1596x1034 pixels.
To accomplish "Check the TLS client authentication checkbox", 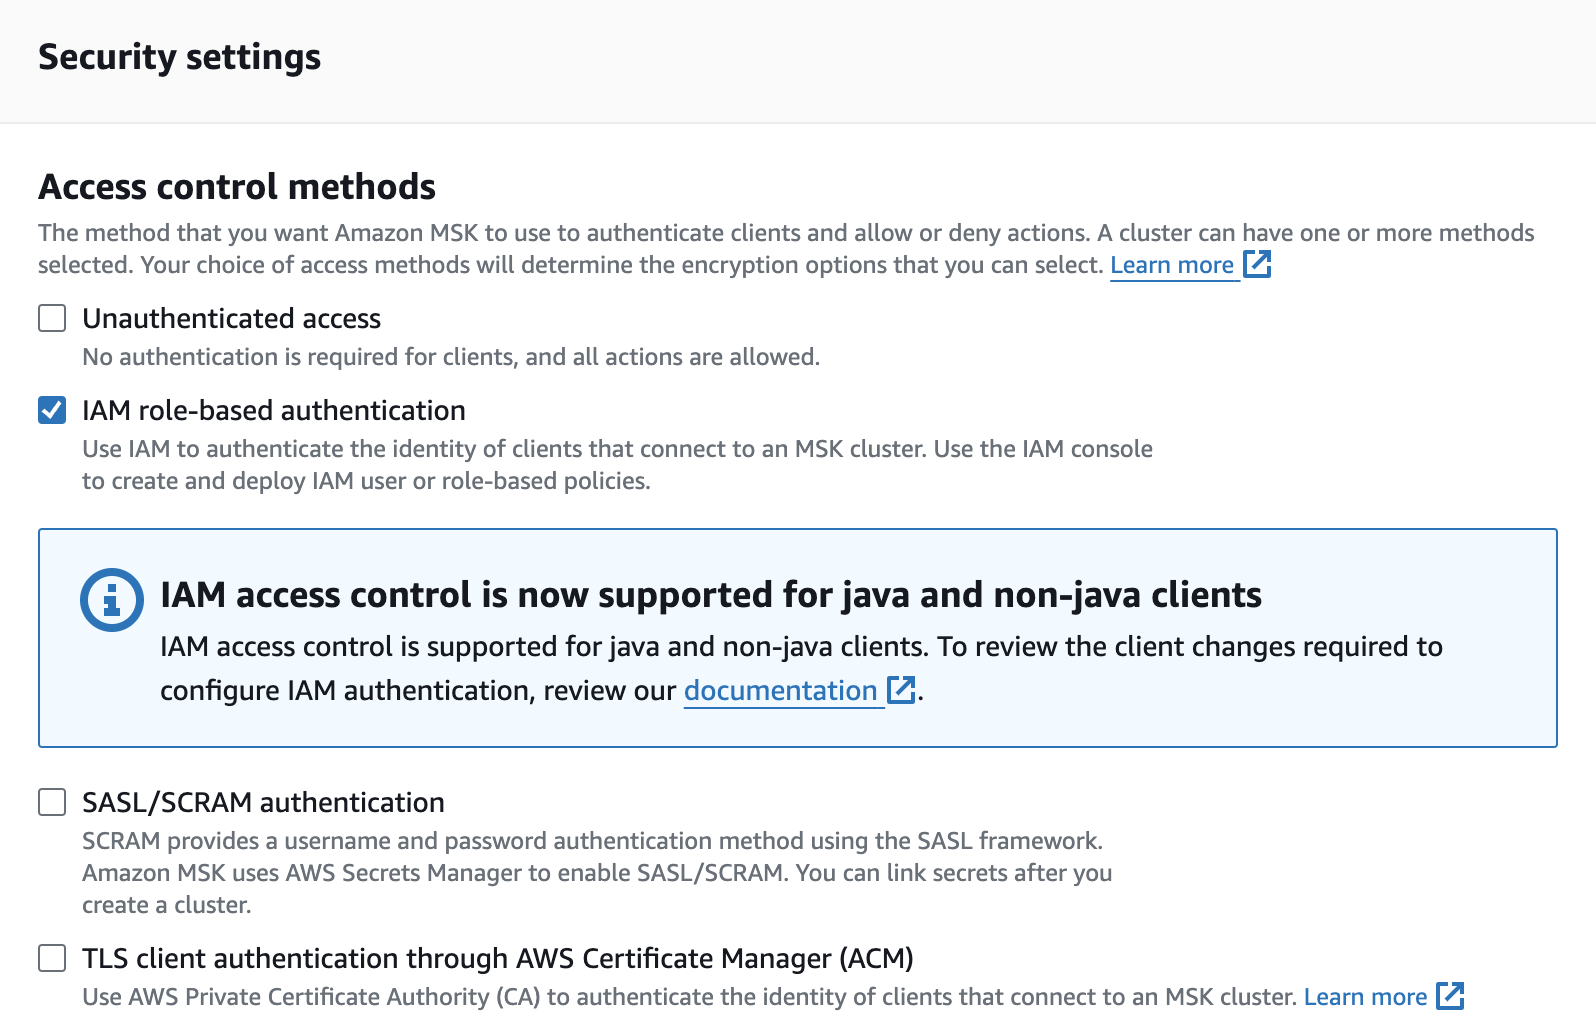I will click(x=52, y=958).
